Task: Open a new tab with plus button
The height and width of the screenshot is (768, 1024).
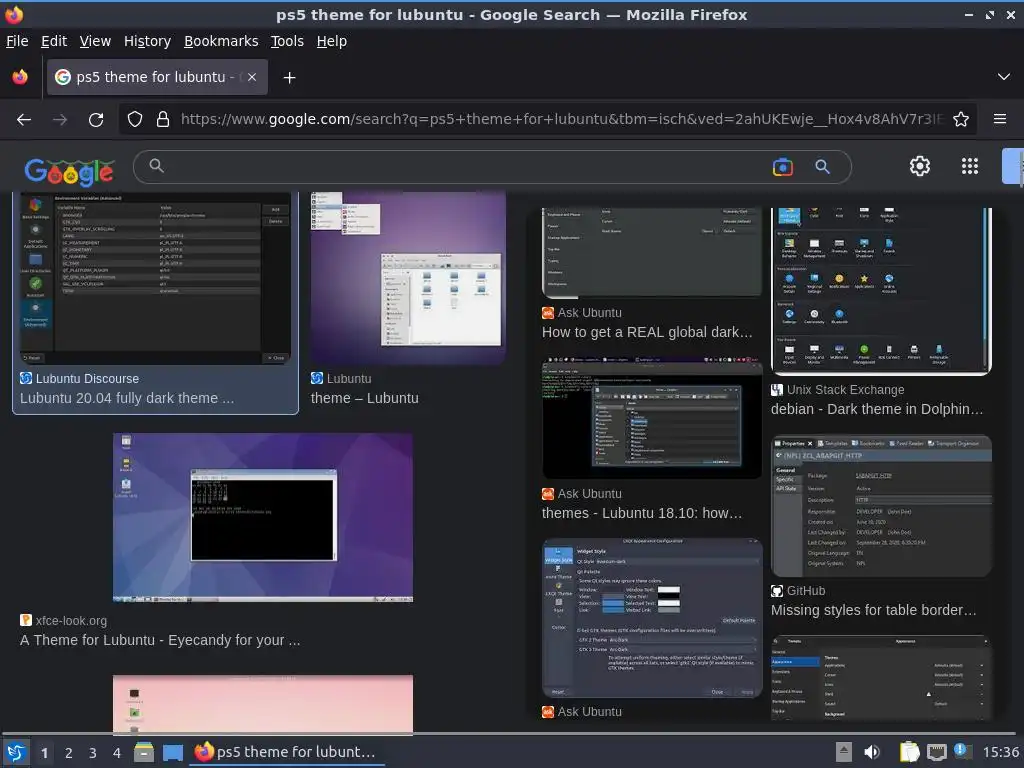Action: (x=289, y=78)
